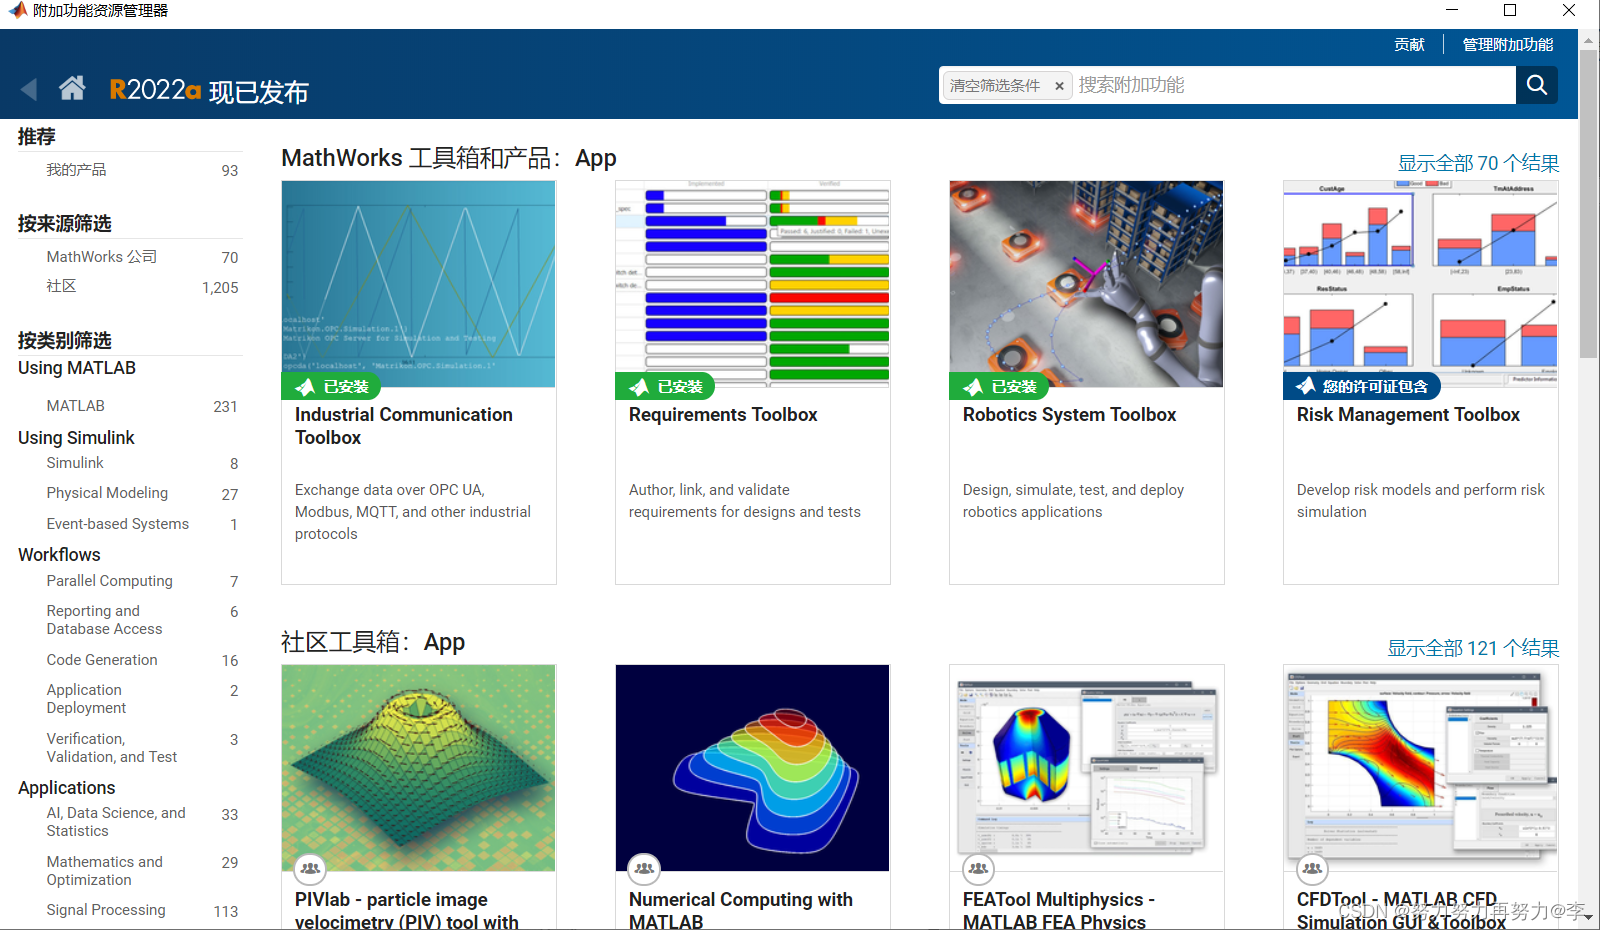Click the 清空筛选条件 filter chip label
The height and width of the screenshot is (930, 1600).
[995, 86]
